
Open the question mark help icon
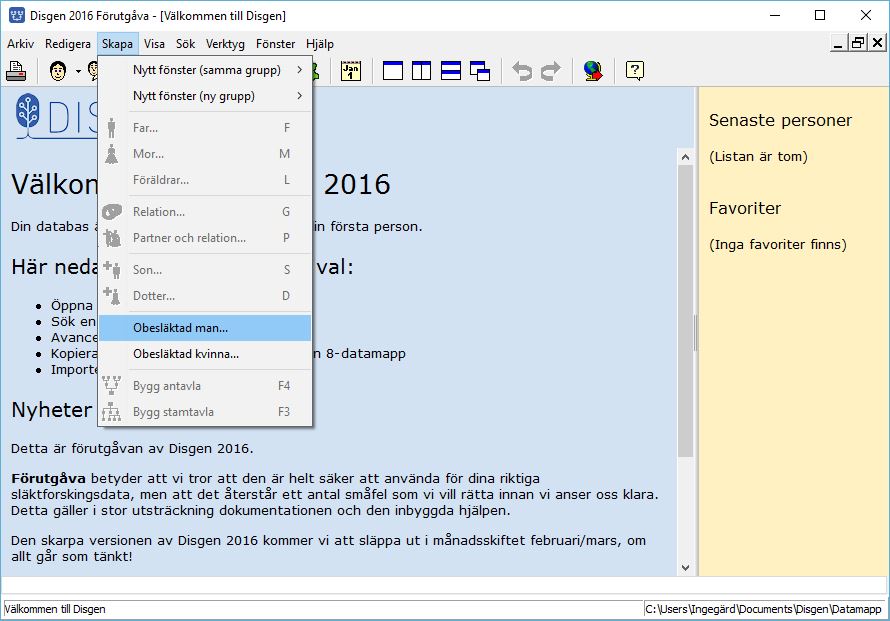[x=635, y=71]
